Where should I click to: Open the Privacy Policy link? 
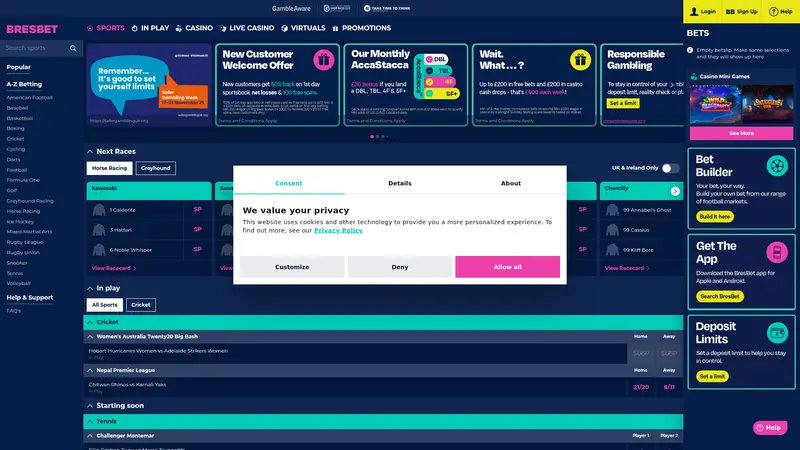[x=338, y=230]
